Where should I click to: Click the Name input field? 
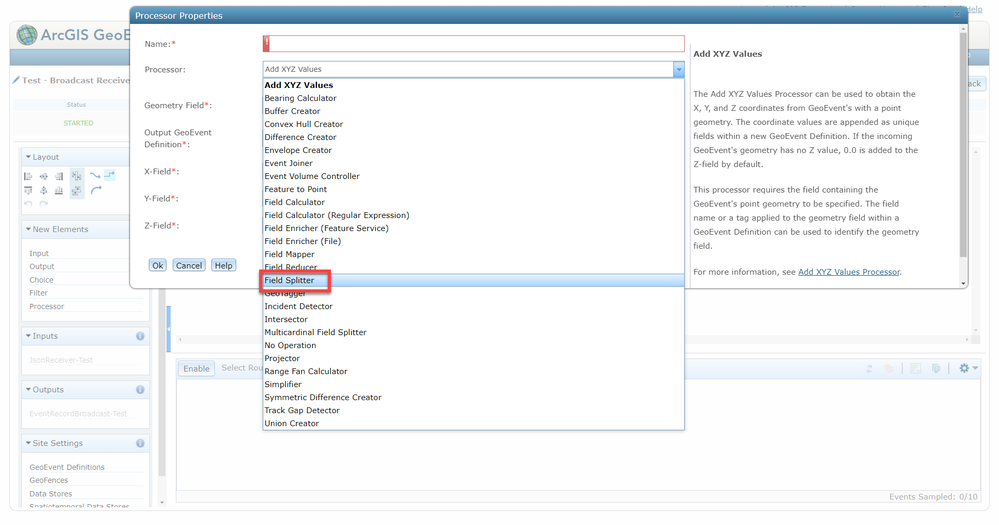[473, 43]
